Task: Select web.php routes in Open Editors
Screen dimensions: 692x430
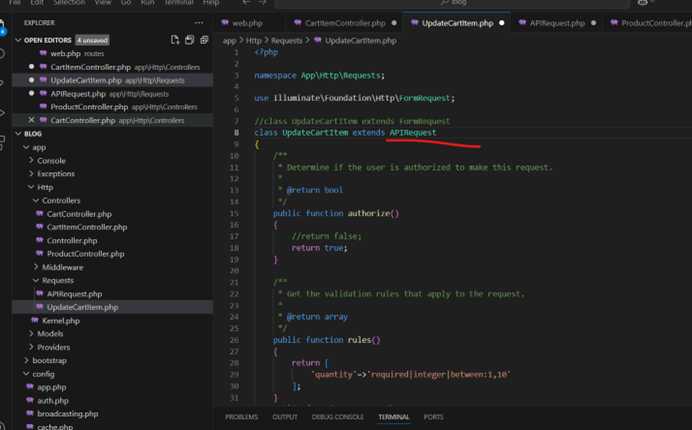Action: click(x=77, y=53)
